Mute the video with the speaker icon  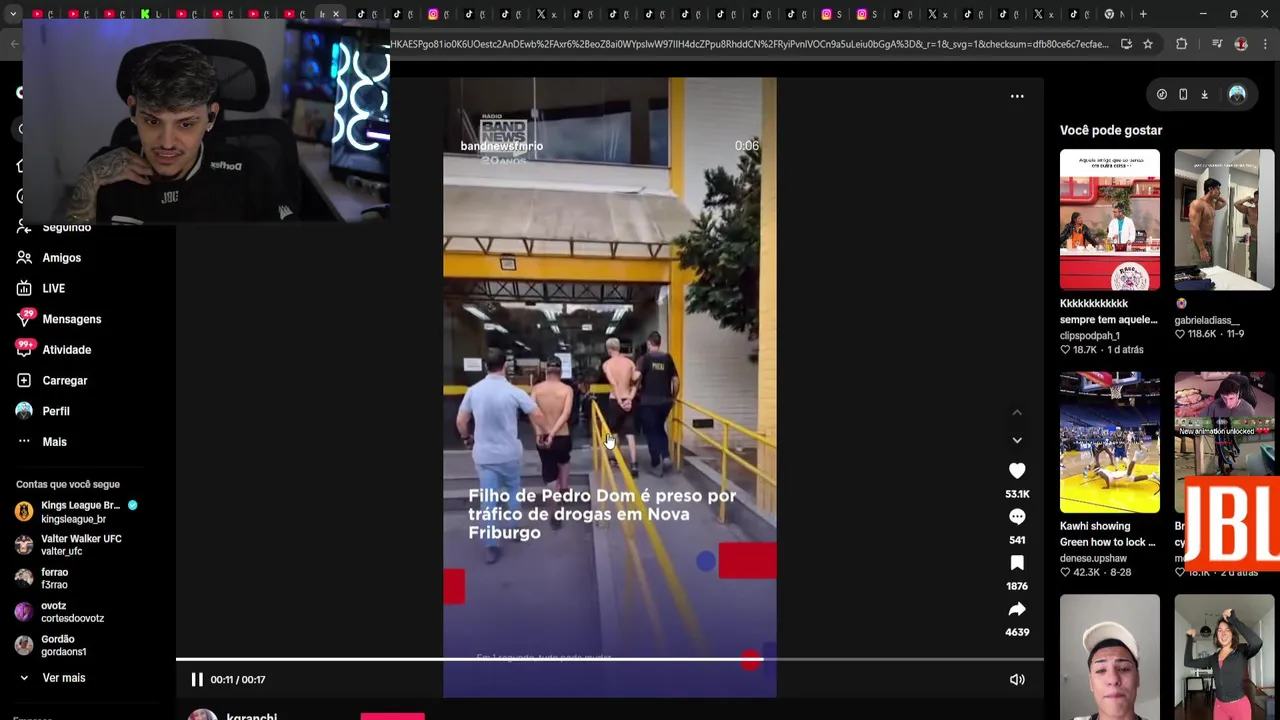(1017, 680)
